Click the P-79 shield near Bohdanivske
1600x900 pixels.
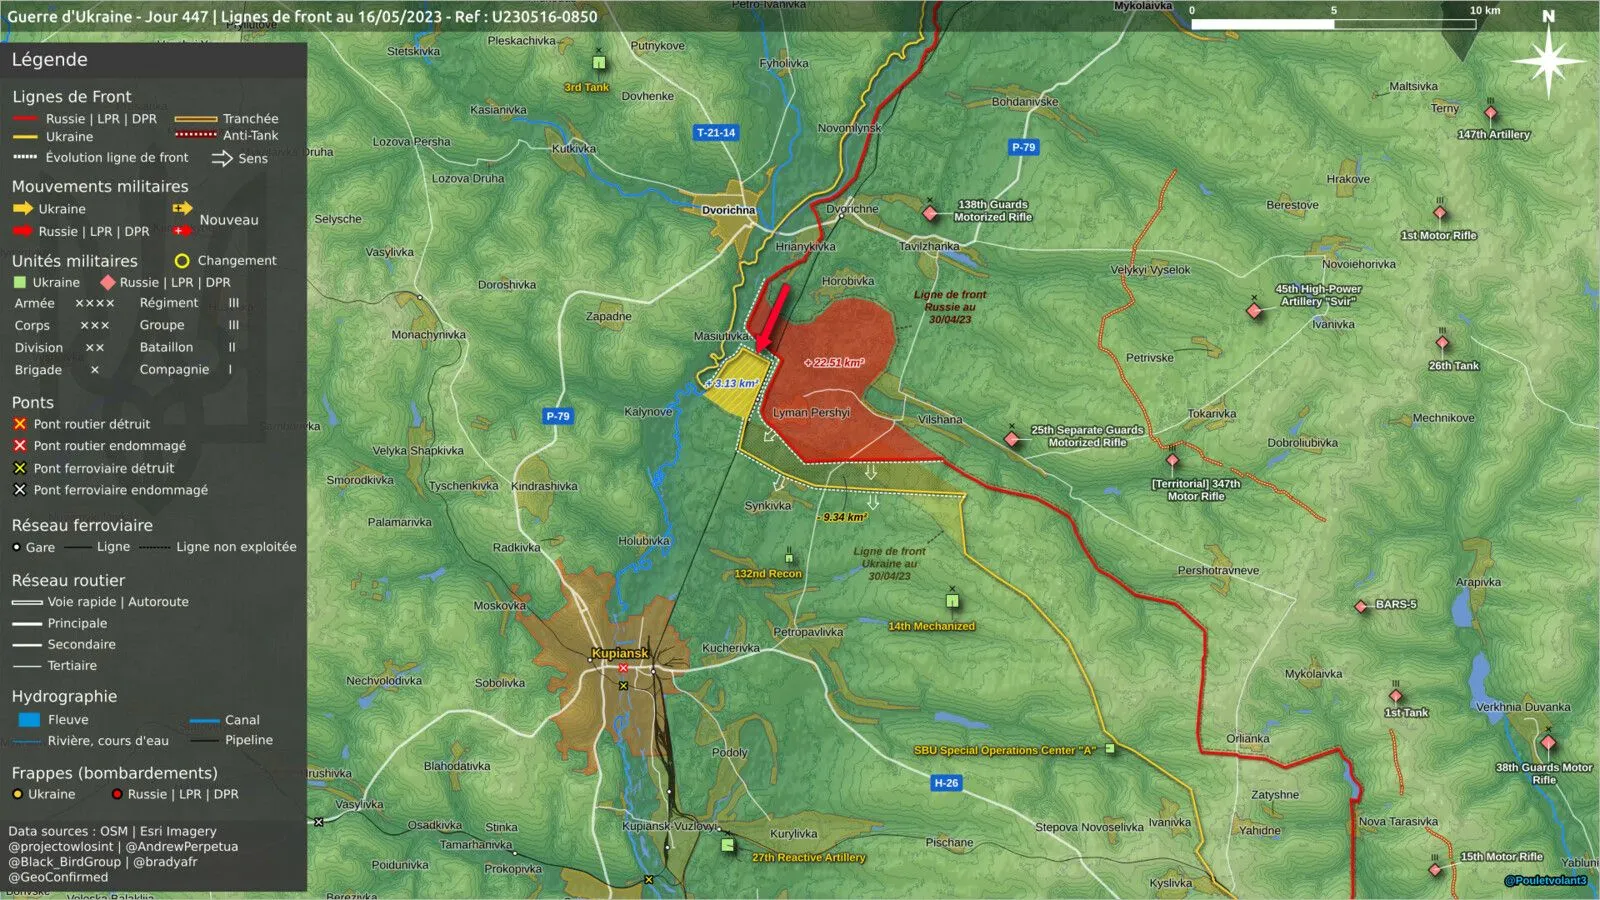click(1024, 147)
